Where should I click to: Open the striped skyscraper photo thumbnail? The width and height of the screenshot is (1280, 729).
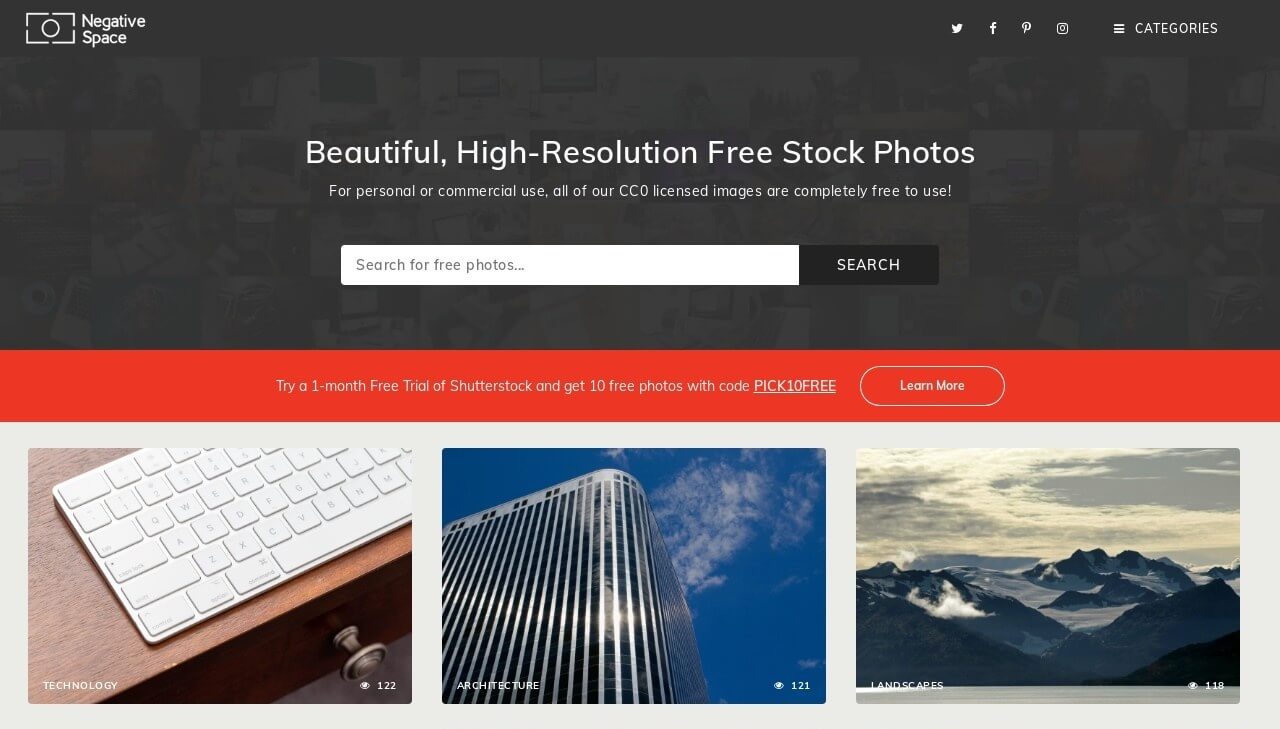point(634,576)
